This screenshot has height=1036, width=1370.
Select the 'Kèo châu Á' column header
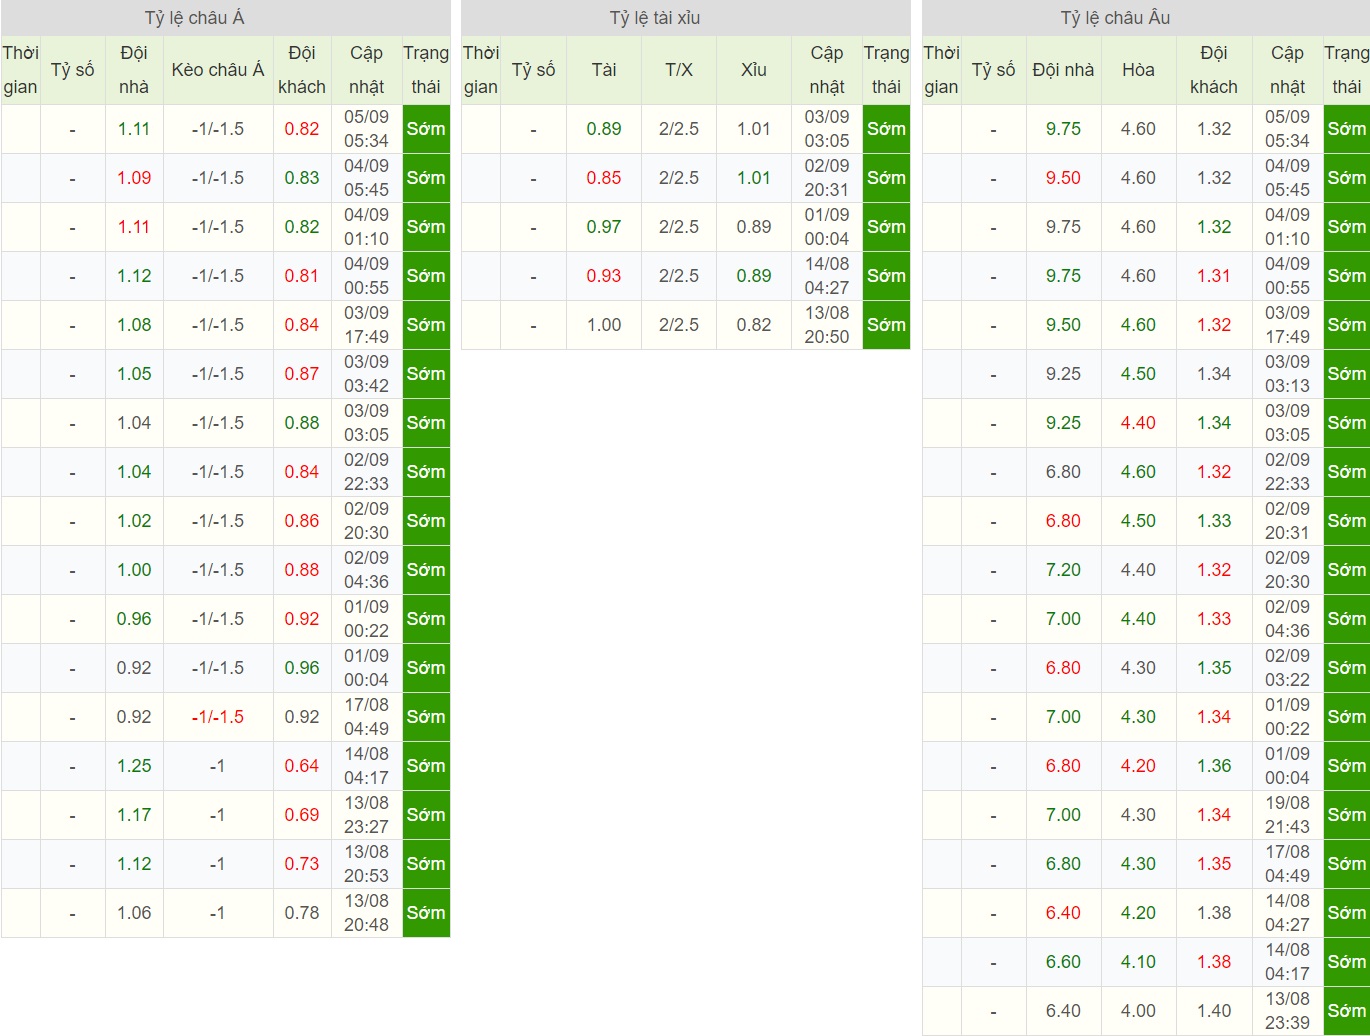[x=218, y=70]
